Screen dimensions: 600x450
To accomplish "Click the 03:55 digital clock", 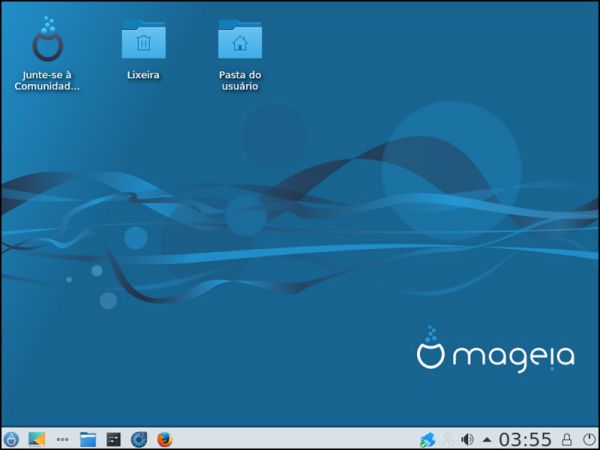I will [525, 439].
